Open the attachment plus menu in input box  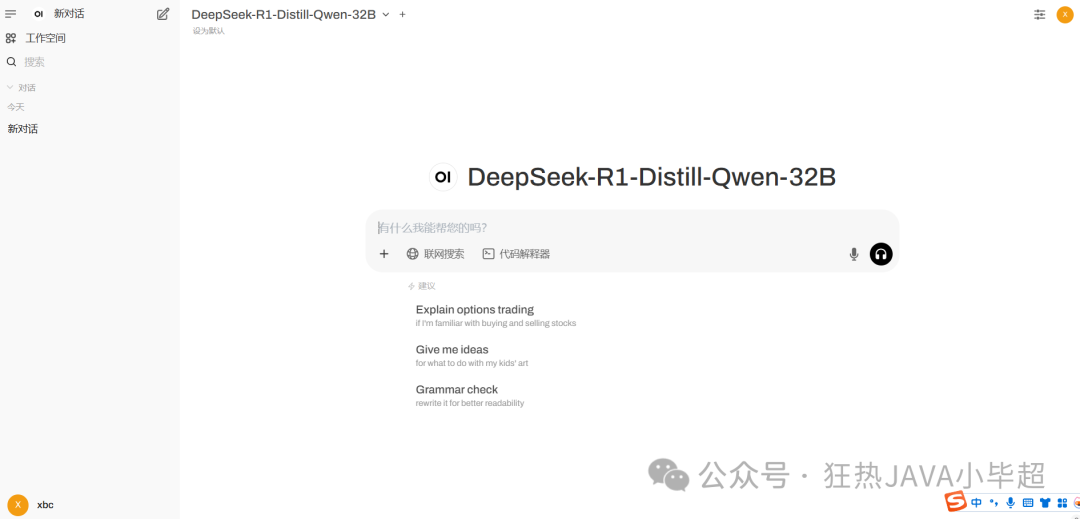384,254
